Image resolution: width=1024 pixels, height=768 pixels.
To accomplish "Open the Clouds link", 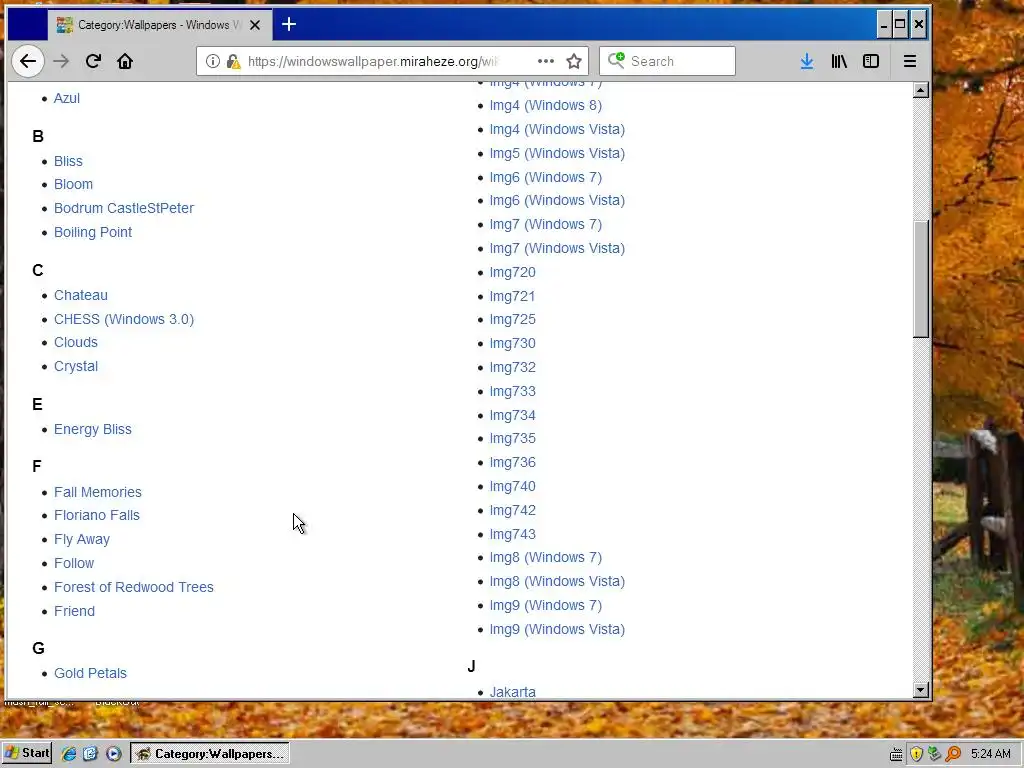I will 76,342.
